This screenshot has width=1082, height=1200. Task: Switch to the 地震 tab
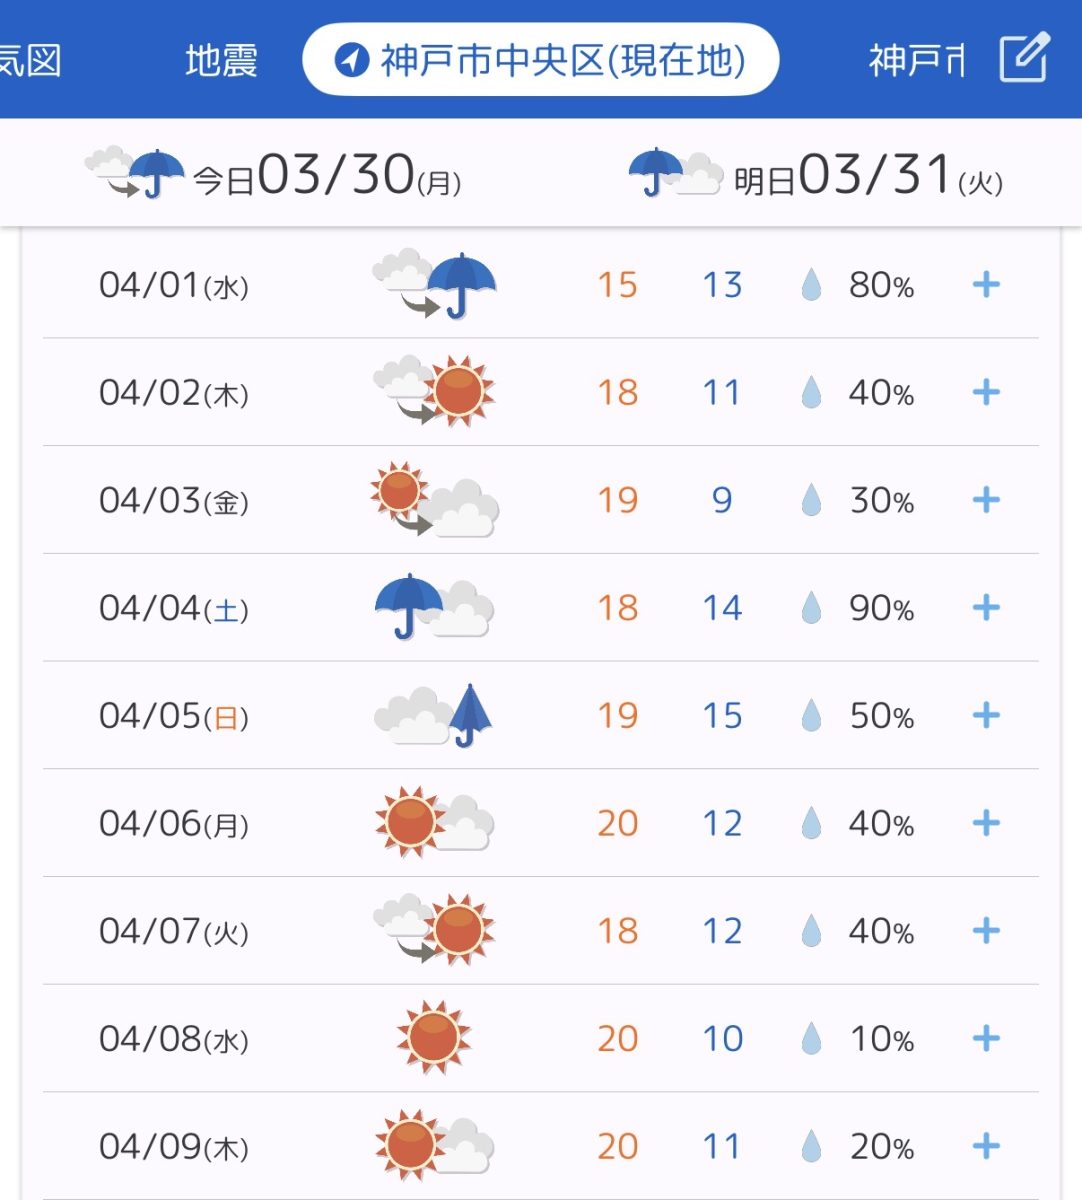[221, 60]
